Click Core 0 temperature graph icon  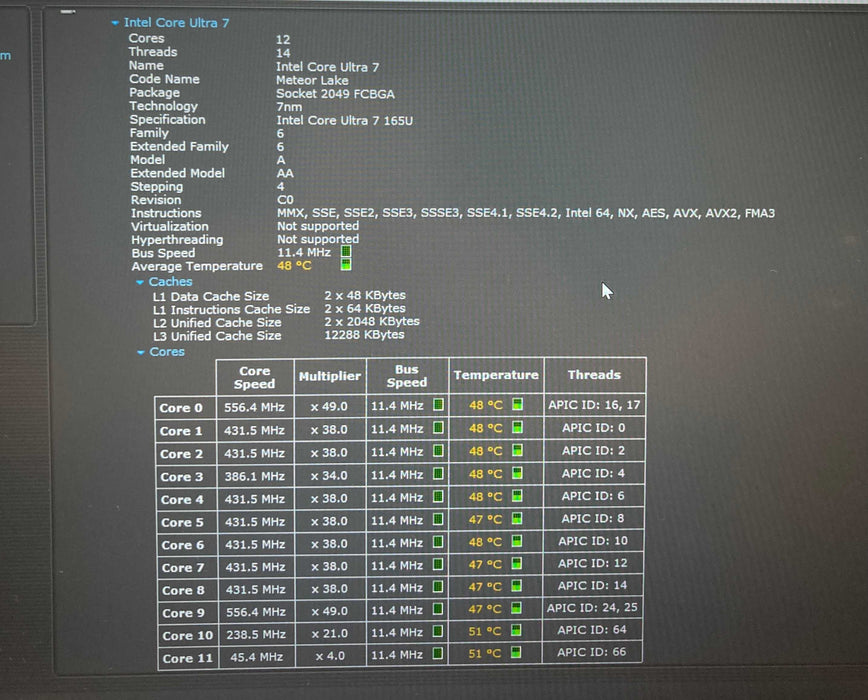point(518,405)
